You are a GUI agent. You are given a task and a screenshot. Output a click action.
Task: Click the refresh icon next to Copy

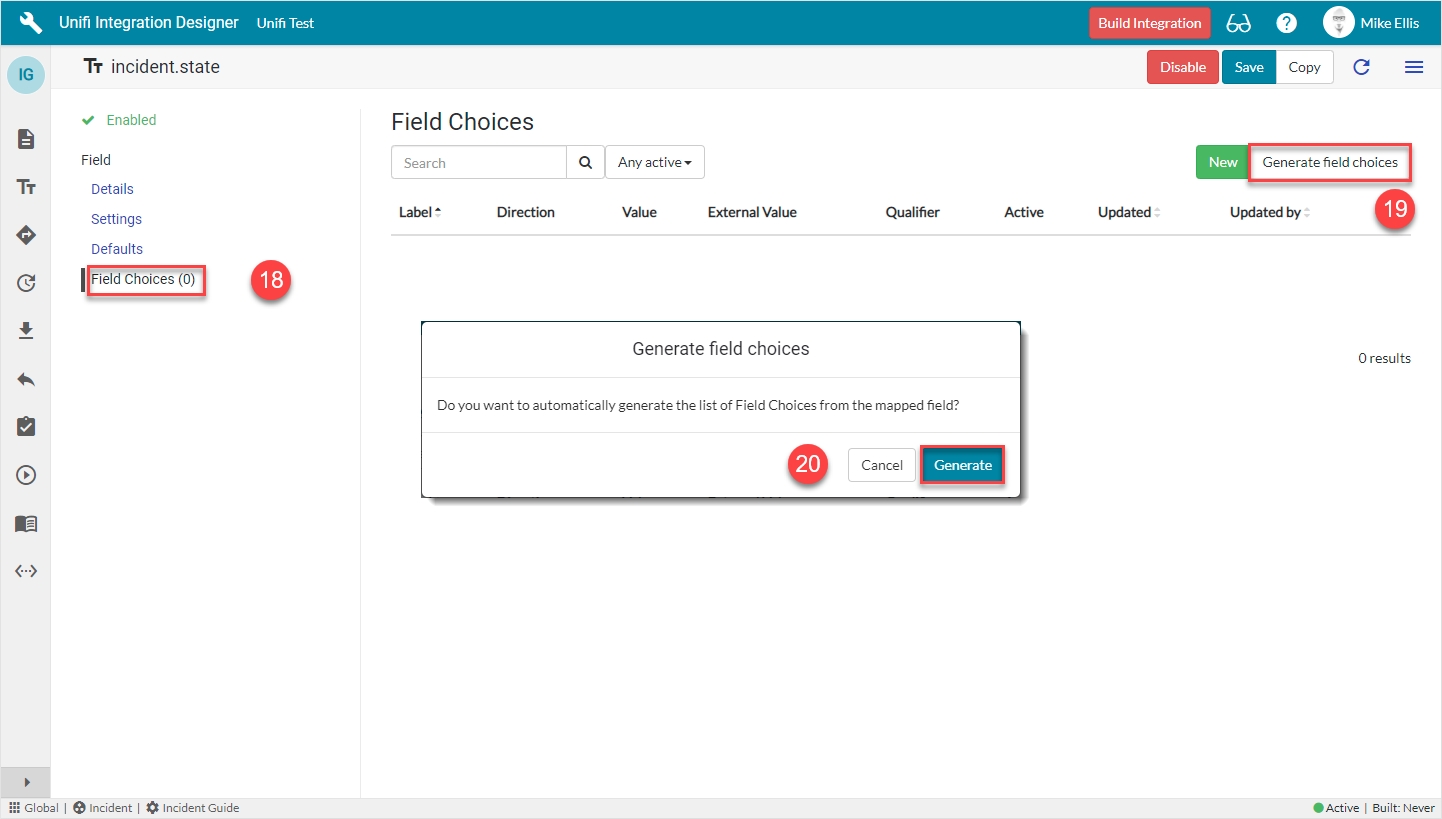click(1361, 67)
